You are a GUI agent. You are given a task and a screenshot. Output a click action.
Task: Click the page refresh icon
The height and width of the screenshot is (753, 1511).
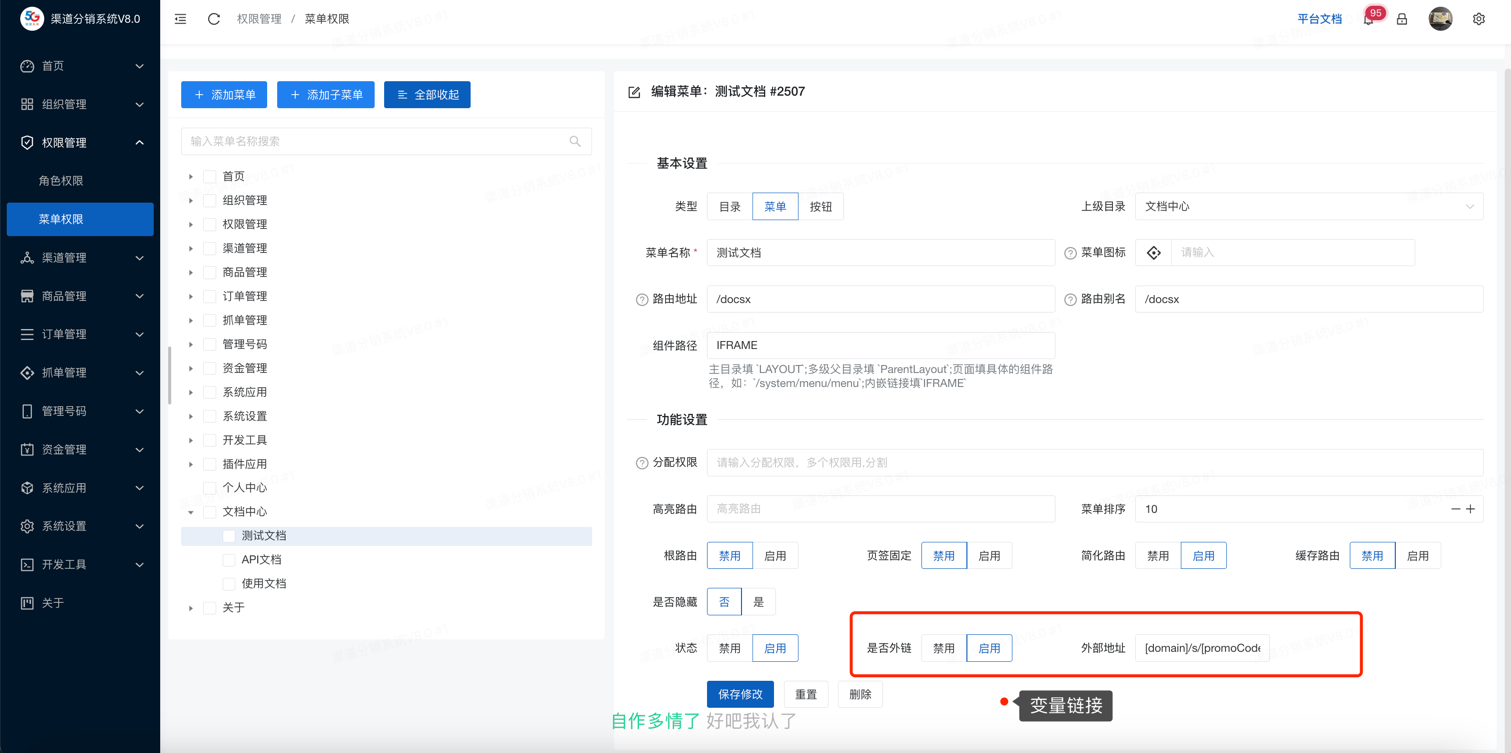point(214,19)
